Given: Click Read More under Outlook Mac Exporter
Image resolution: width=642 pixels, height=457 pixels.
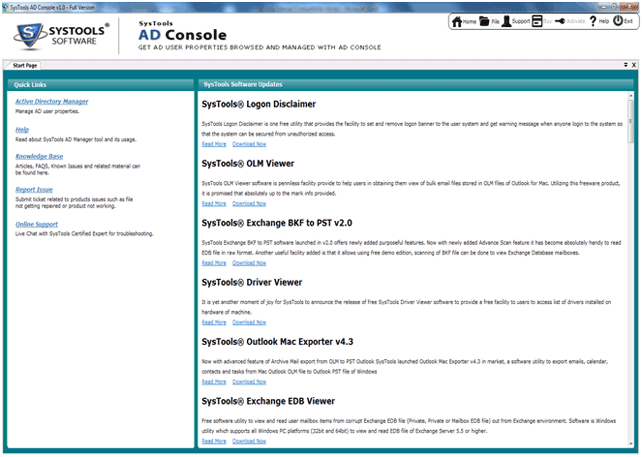Looking at the screenshot, I should point(214,382).
